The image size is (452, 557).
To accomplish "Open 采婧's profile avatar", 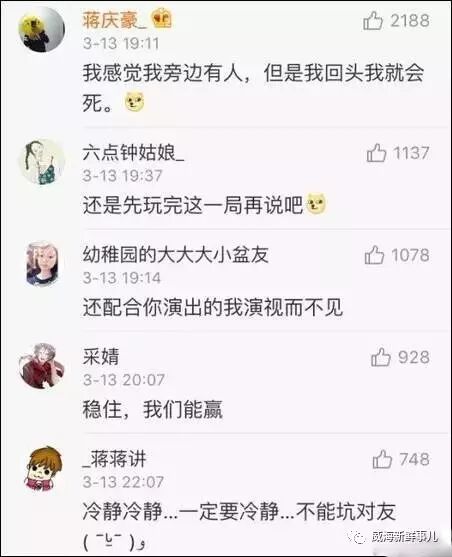I will [42, 366].
